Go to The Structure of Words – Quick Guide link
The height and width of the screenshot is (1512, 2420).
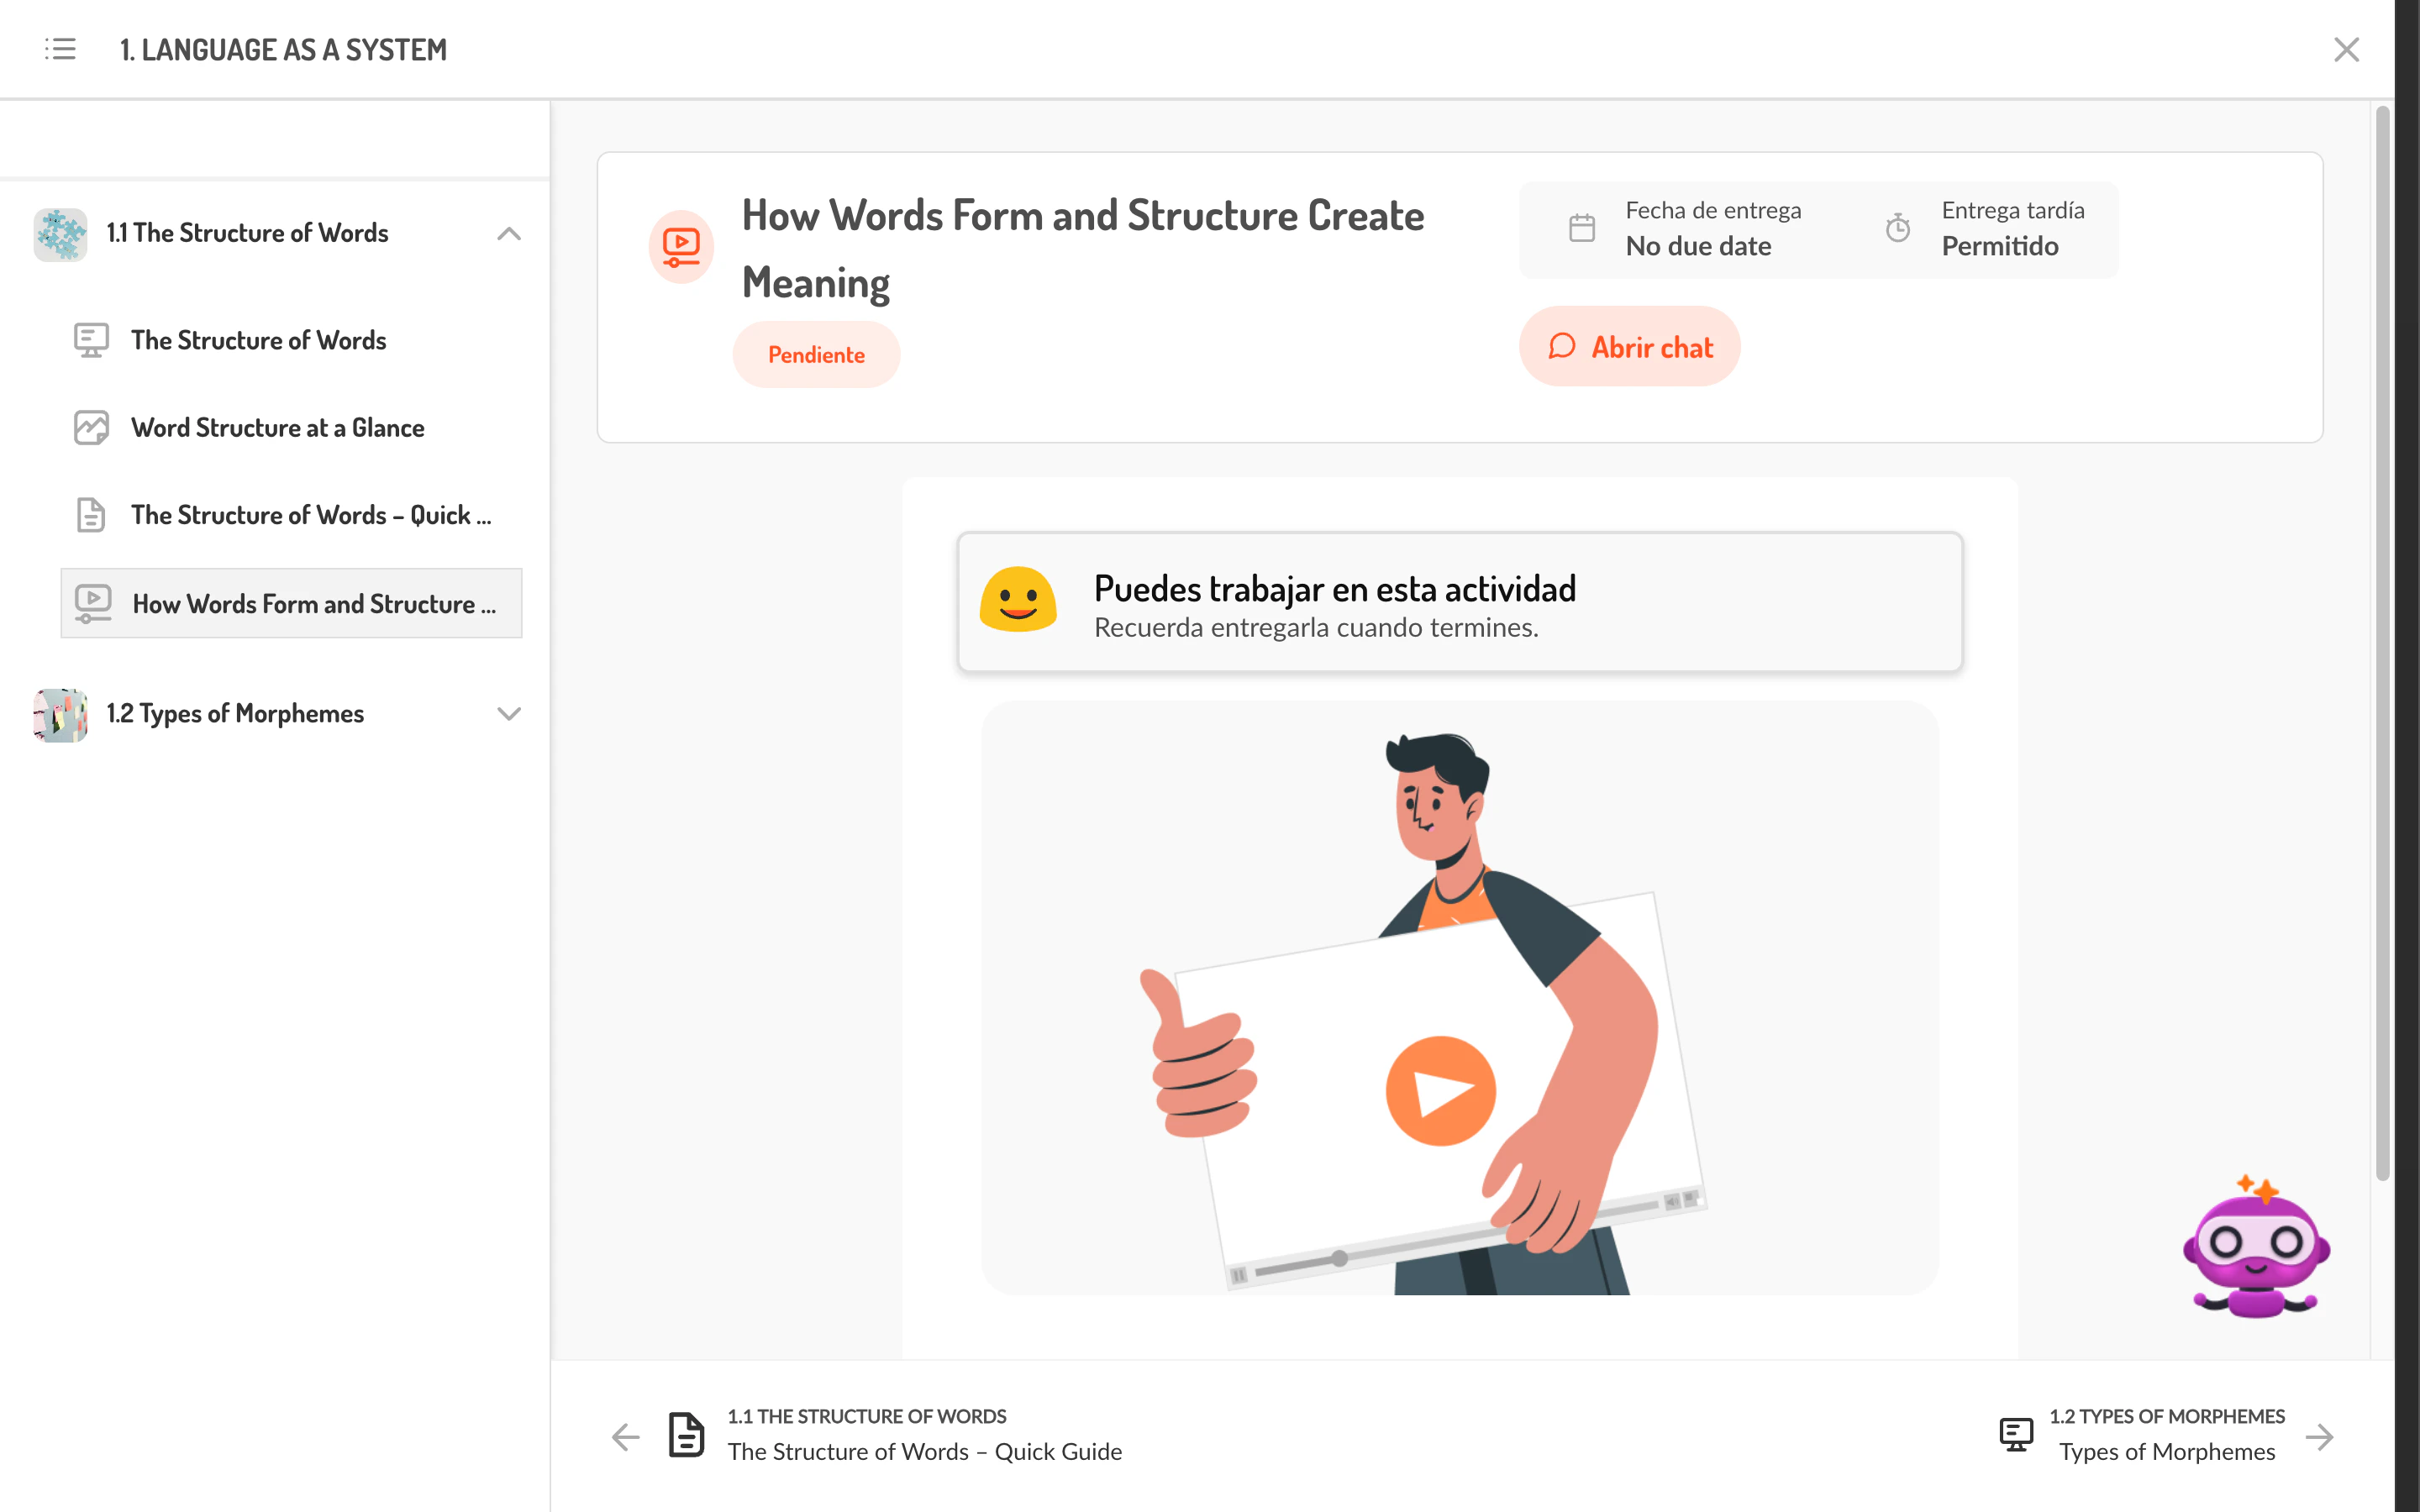(x=924, y=1450)
